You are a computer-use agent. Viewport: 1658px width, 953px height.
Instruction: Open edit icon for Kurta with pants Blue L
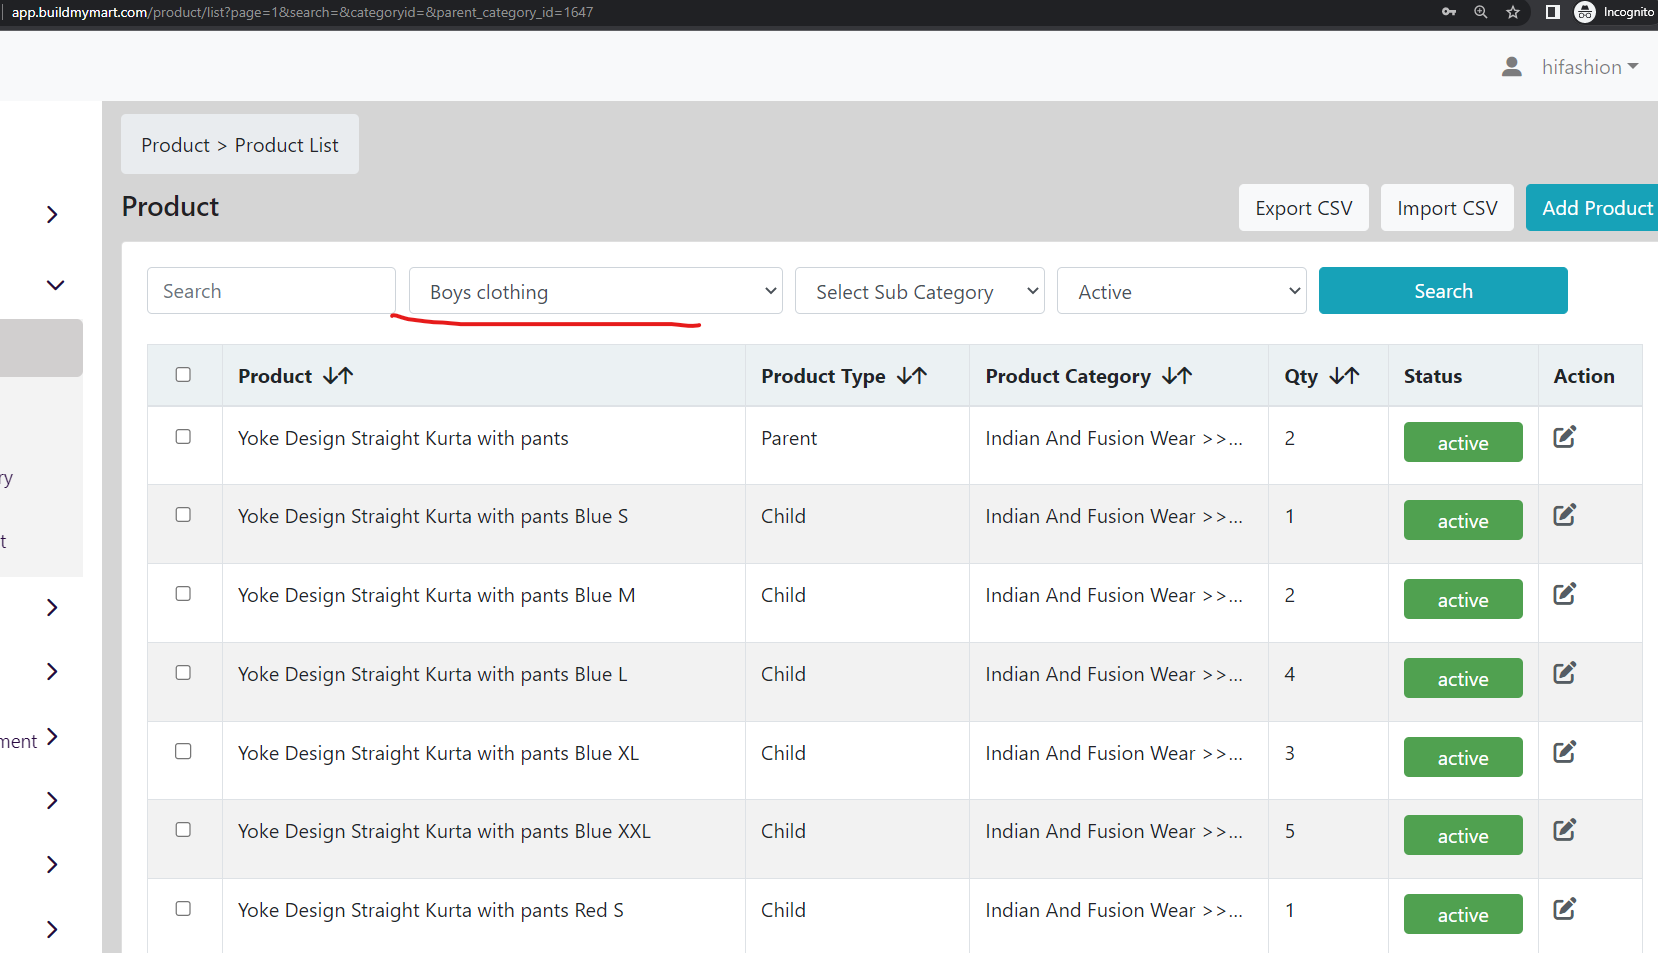[1564, 673]
